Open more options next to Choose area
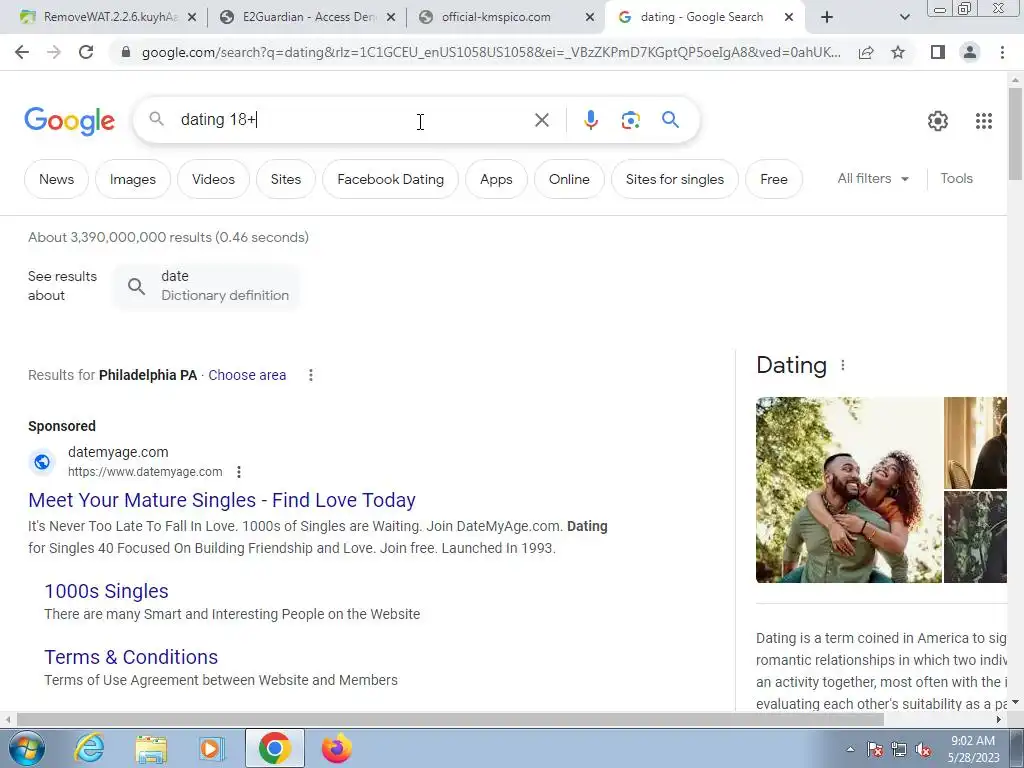This screenshot has width=1024, height=768. click(x=311, y=375)
